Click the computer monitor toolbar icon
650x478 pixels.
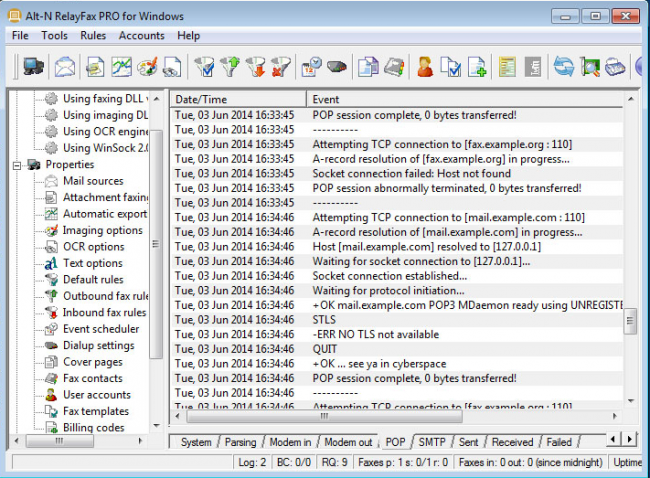33,67
